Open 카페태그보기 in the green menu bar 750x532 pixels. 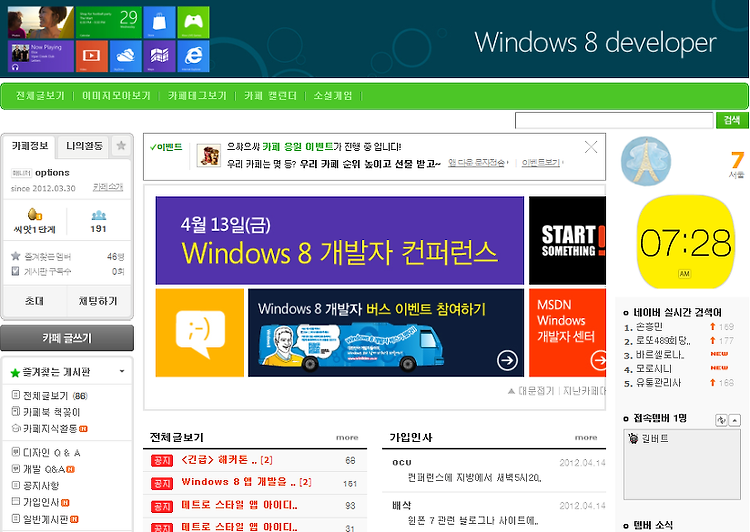tap(197, 96)
